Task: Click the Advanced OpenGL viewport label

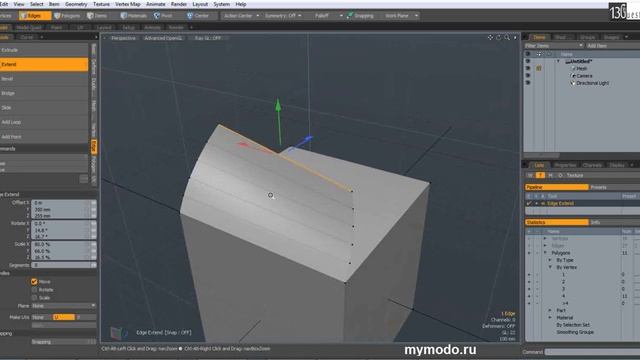Action: (162, 38)
